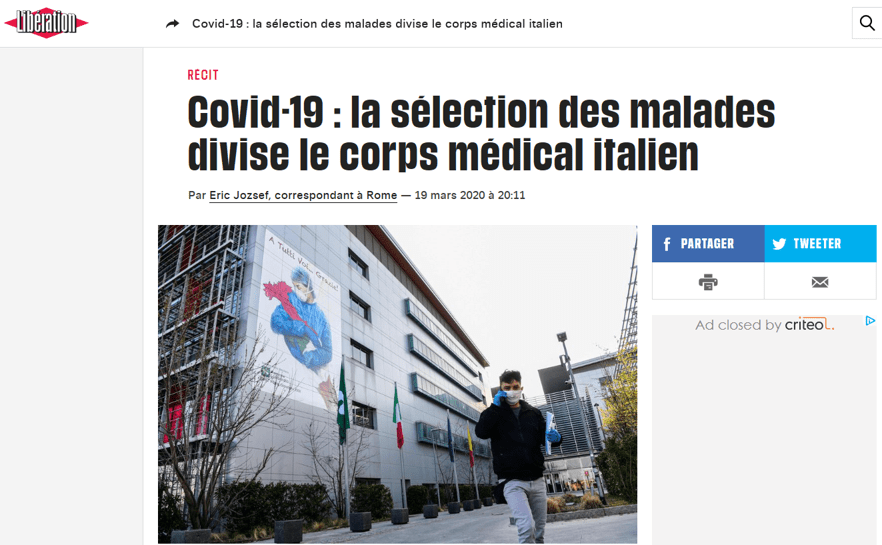The width and height of the screenshot is (882, 545).
Task: Click the TWEETER button label
Action: click(x=817, y=244)
